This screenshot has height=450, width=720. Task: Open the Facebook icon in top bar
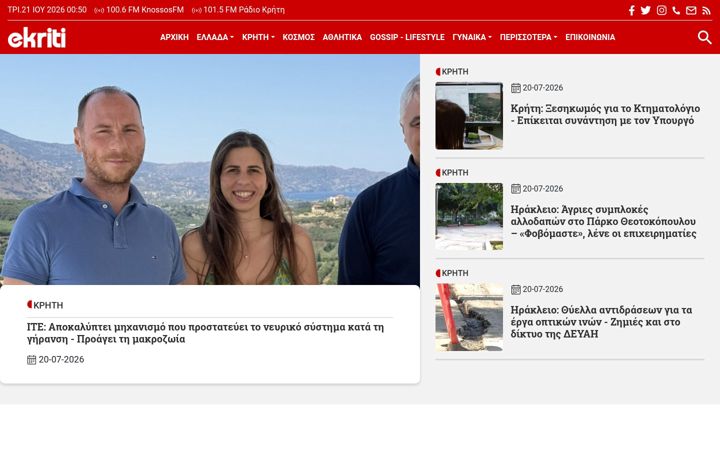(632, 10)
